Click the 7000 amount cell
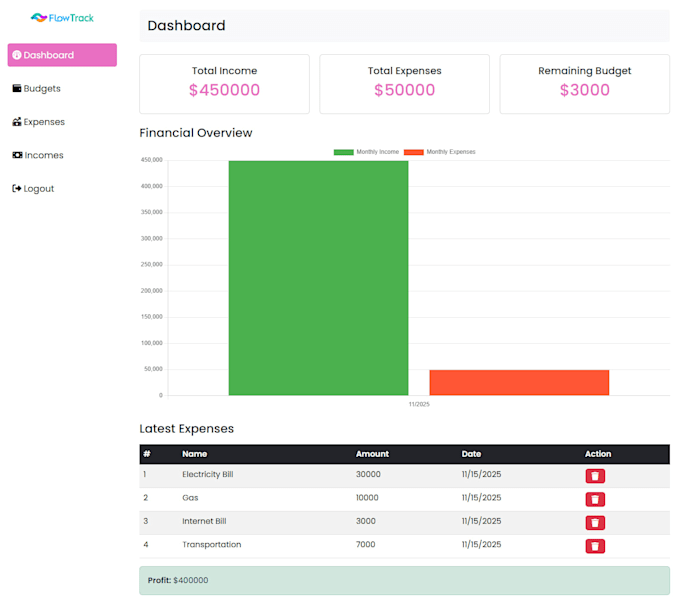This screenshot has width=680, height=613. 366,545
